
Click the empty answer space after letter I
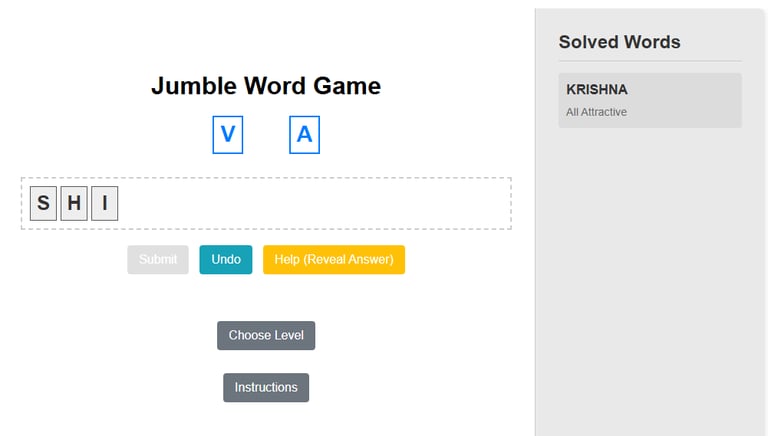click(x=313, y=203)
